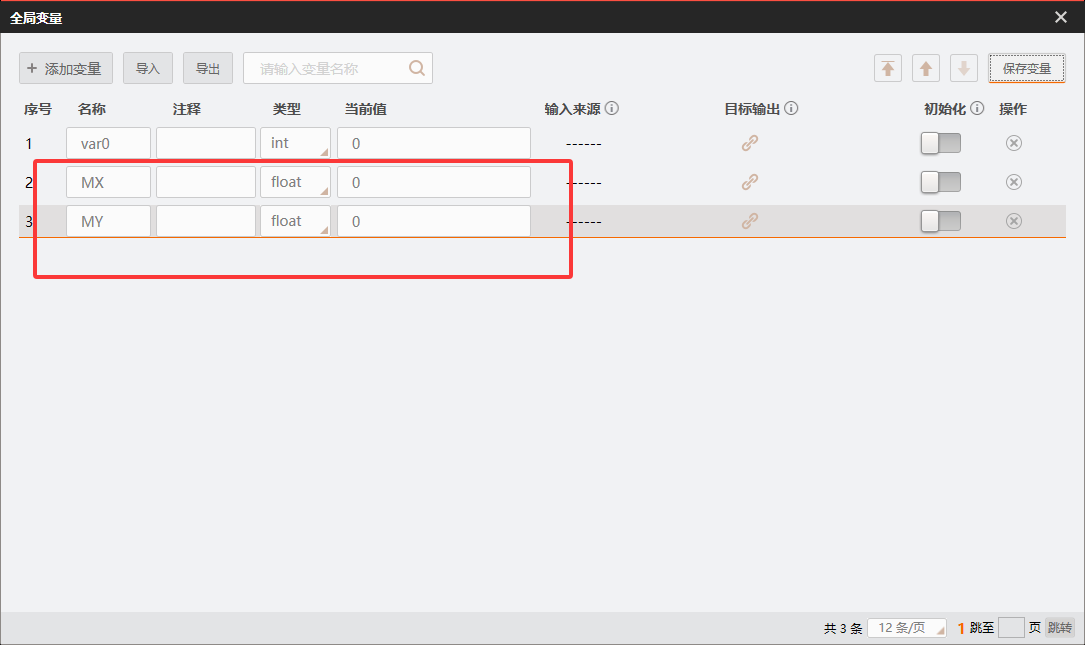Screen dimensions: 1085x645
Task: Click the MX name field
Action: pyautogui.click(x=109, y=182)
